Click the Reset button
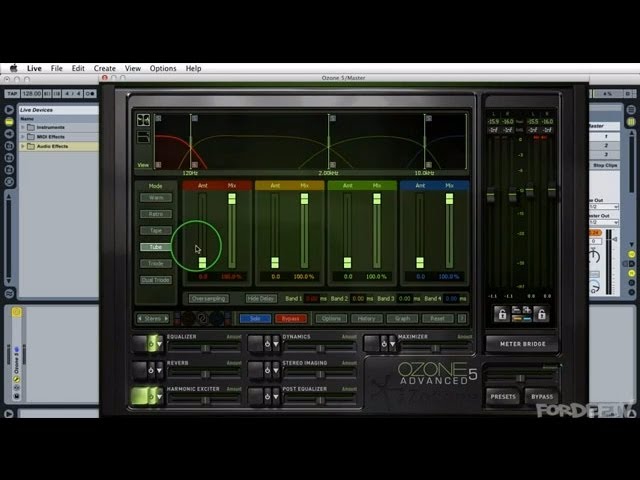 coord(438,318)
